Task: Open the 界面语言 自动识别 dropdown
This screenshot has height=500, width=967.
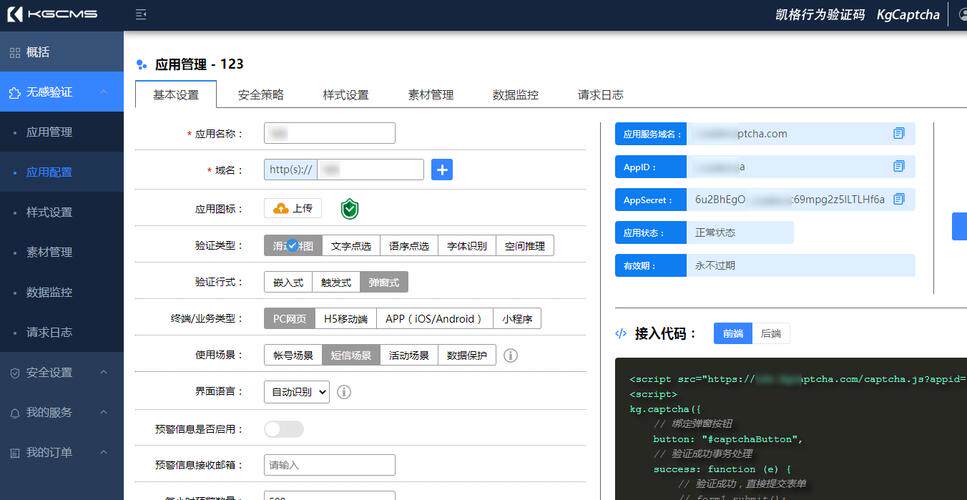Action: 297,391
